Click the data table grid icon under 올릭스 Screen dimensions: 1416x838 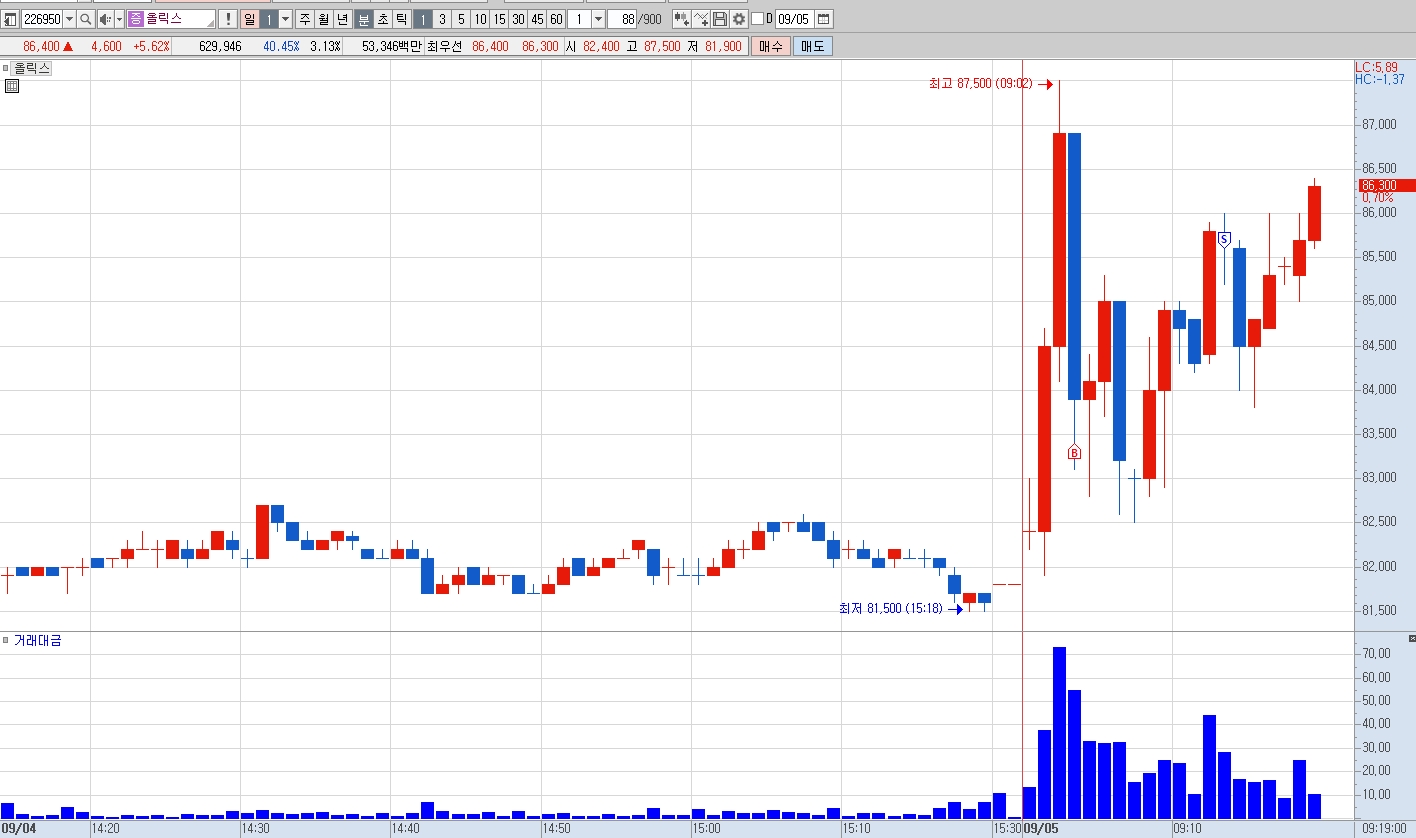click(12, 86)
